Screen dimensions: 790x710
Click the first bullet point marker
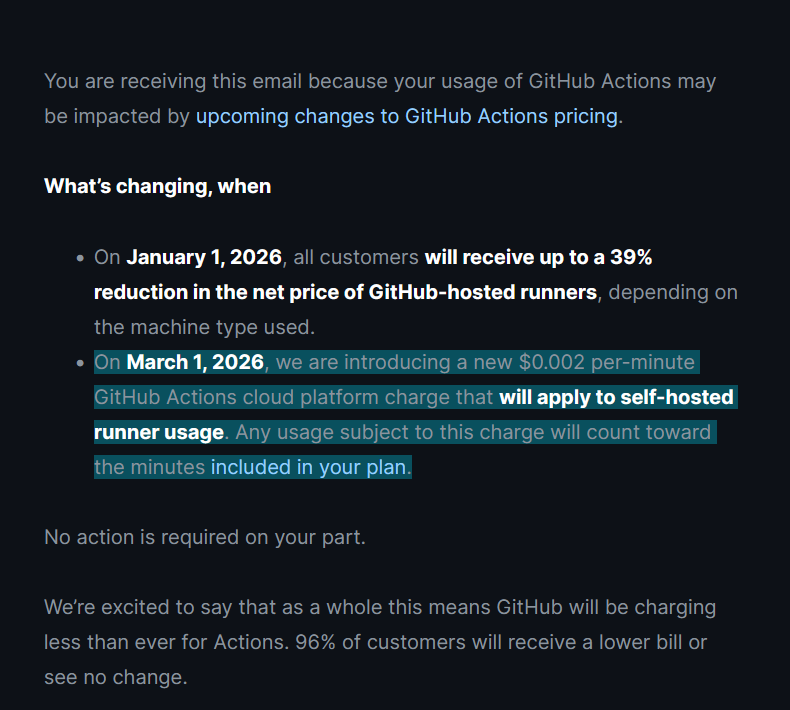[80, 258]
